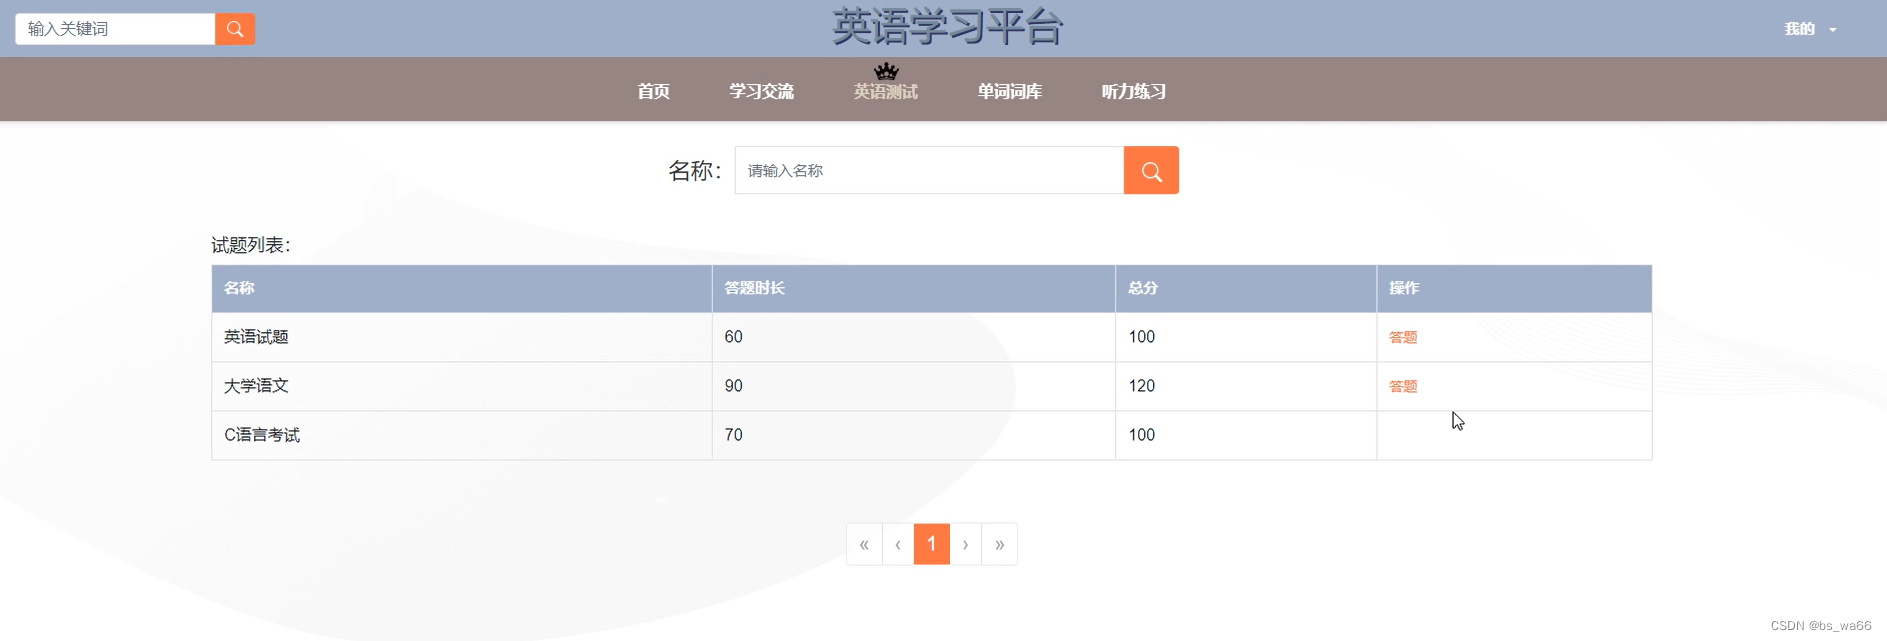Image resolution: width=1887 pixels, height=641 pixels.
Task: Click 答题 link for 英语试题
Action: [x=1403, y=337]
